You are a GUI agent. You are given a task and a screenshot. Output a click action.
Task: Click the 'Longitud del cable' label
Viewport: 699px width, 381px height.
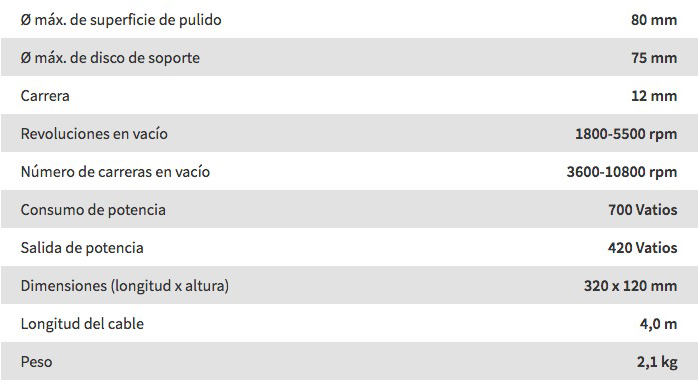click(x=82, y=324)
